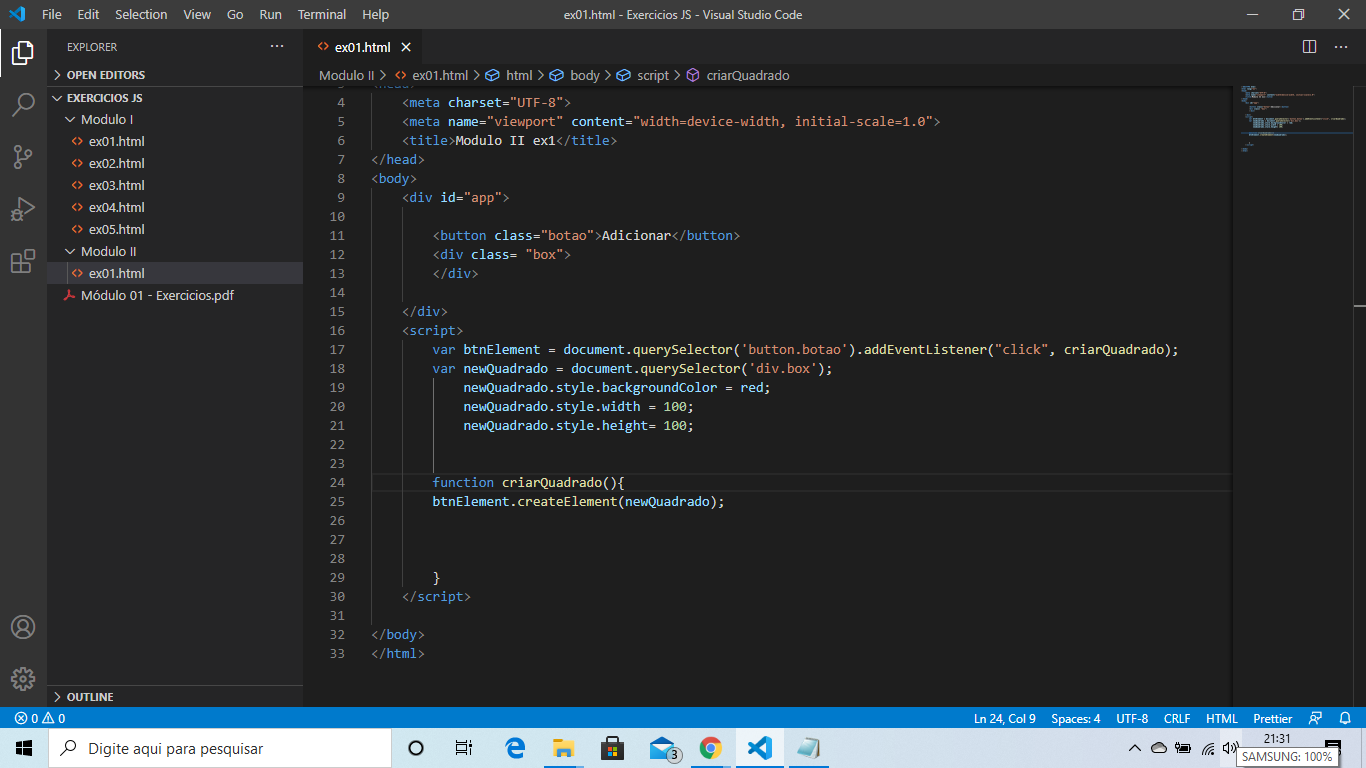Screen dimensions: 1366x768
Task: Click the Windows taskbar search box
Action: coord(220,748)
